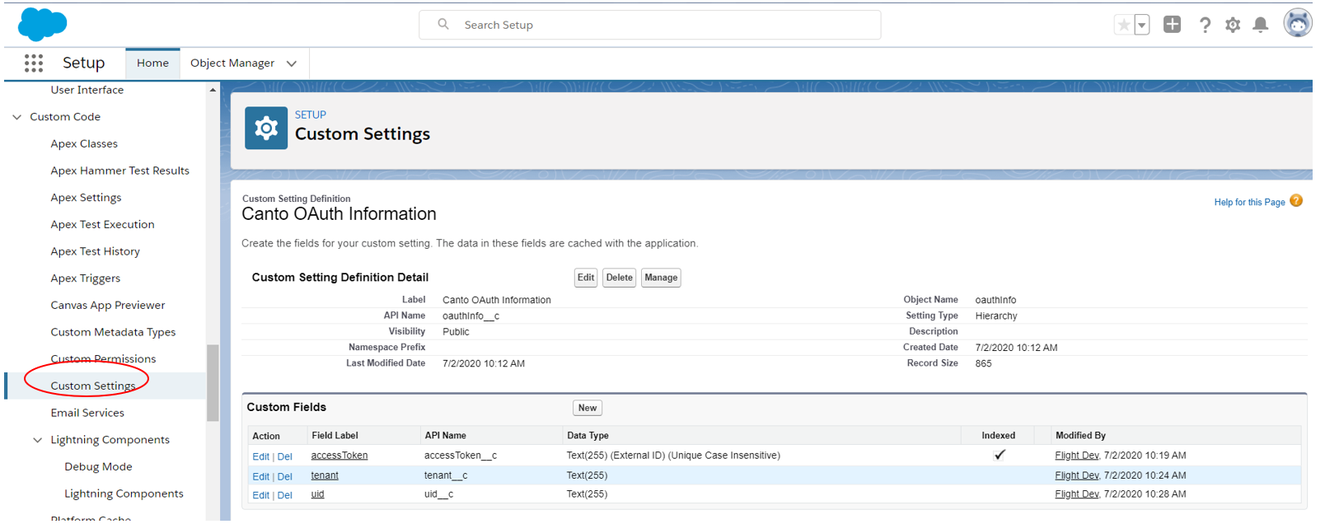1325x524 pixels.
Task: Click the SETUP breadcrumb link
Action: coord(310,115)
